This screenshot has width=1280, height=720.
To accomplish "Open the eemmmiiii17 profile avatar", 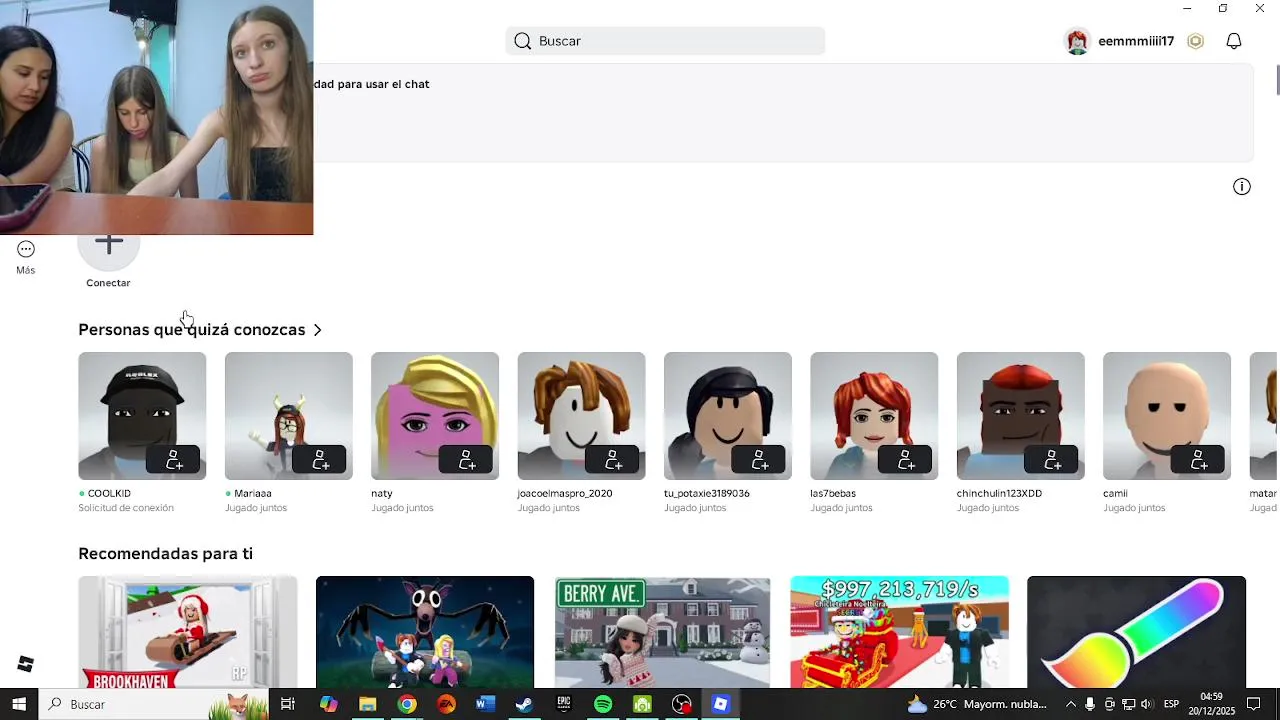I will 1077,41.
